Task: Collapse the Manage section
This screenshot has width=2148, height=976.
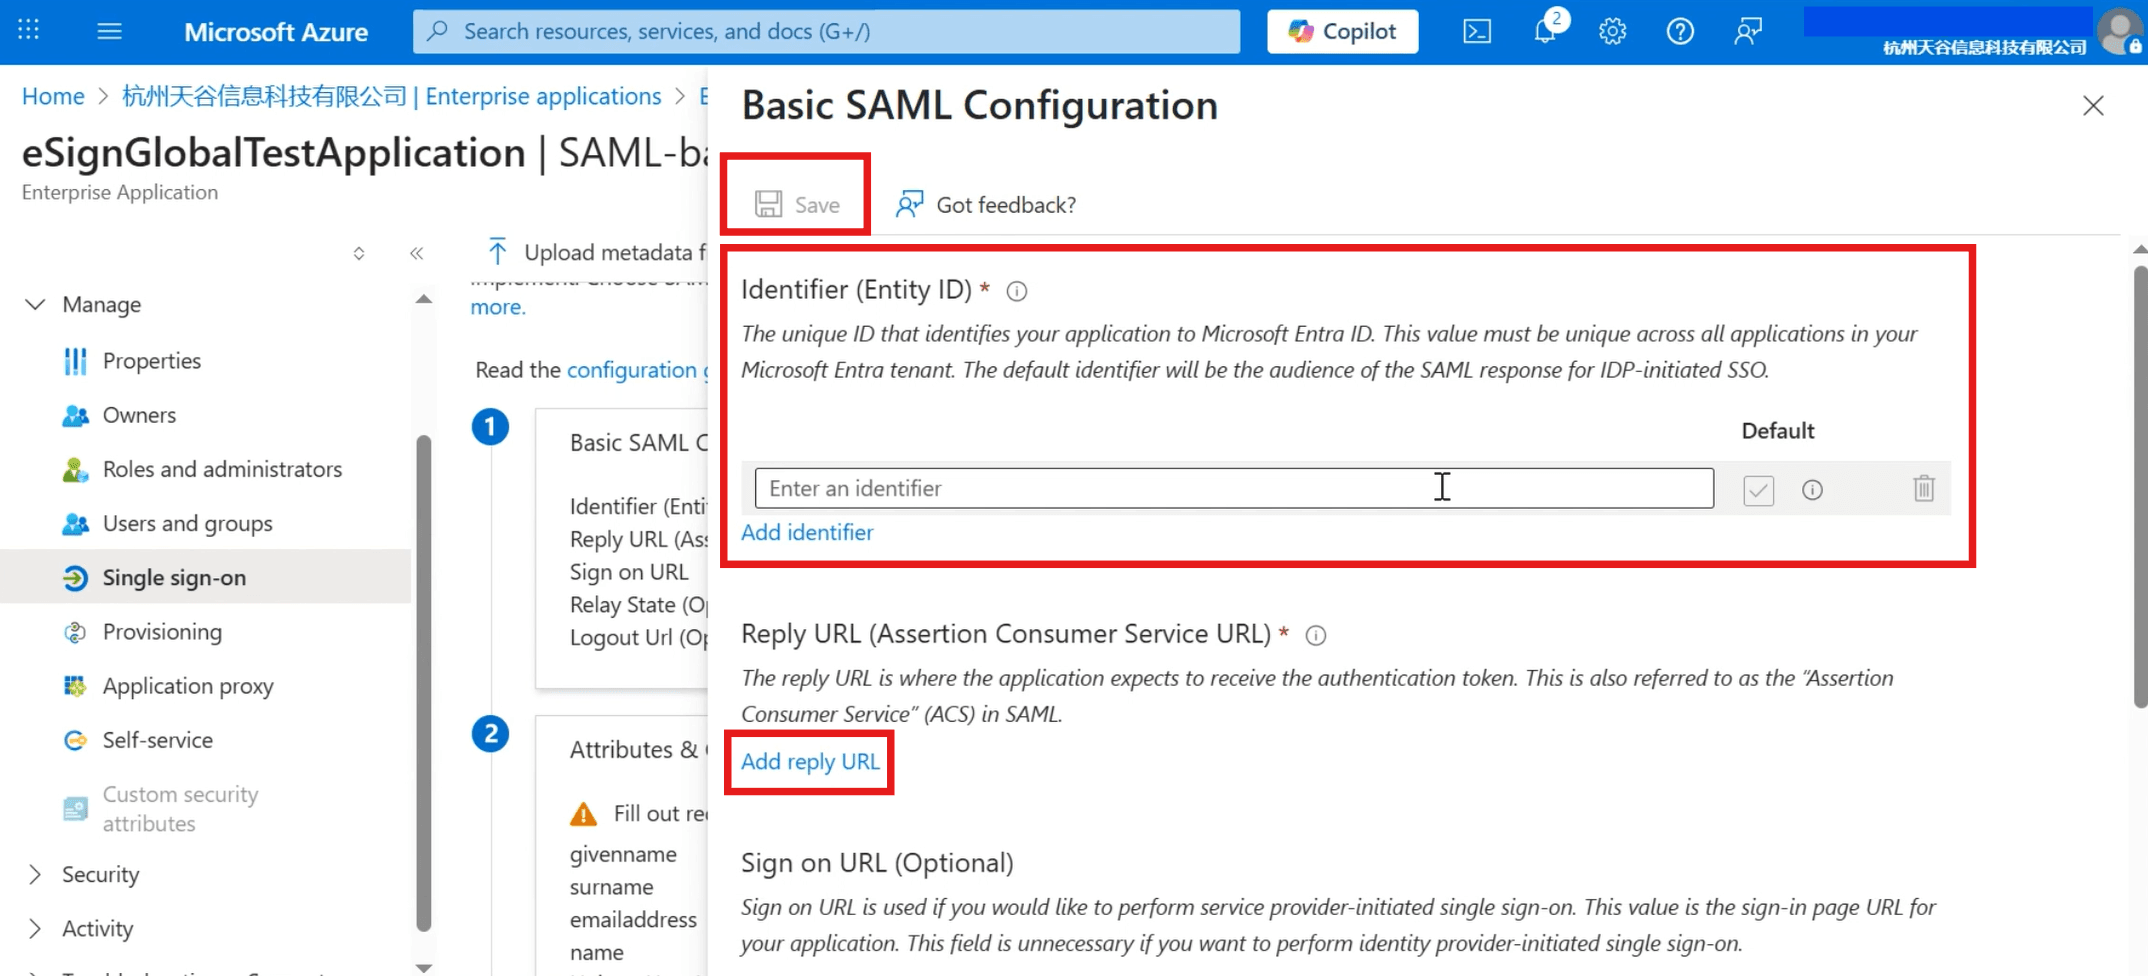Action: (x=35, y=304)
